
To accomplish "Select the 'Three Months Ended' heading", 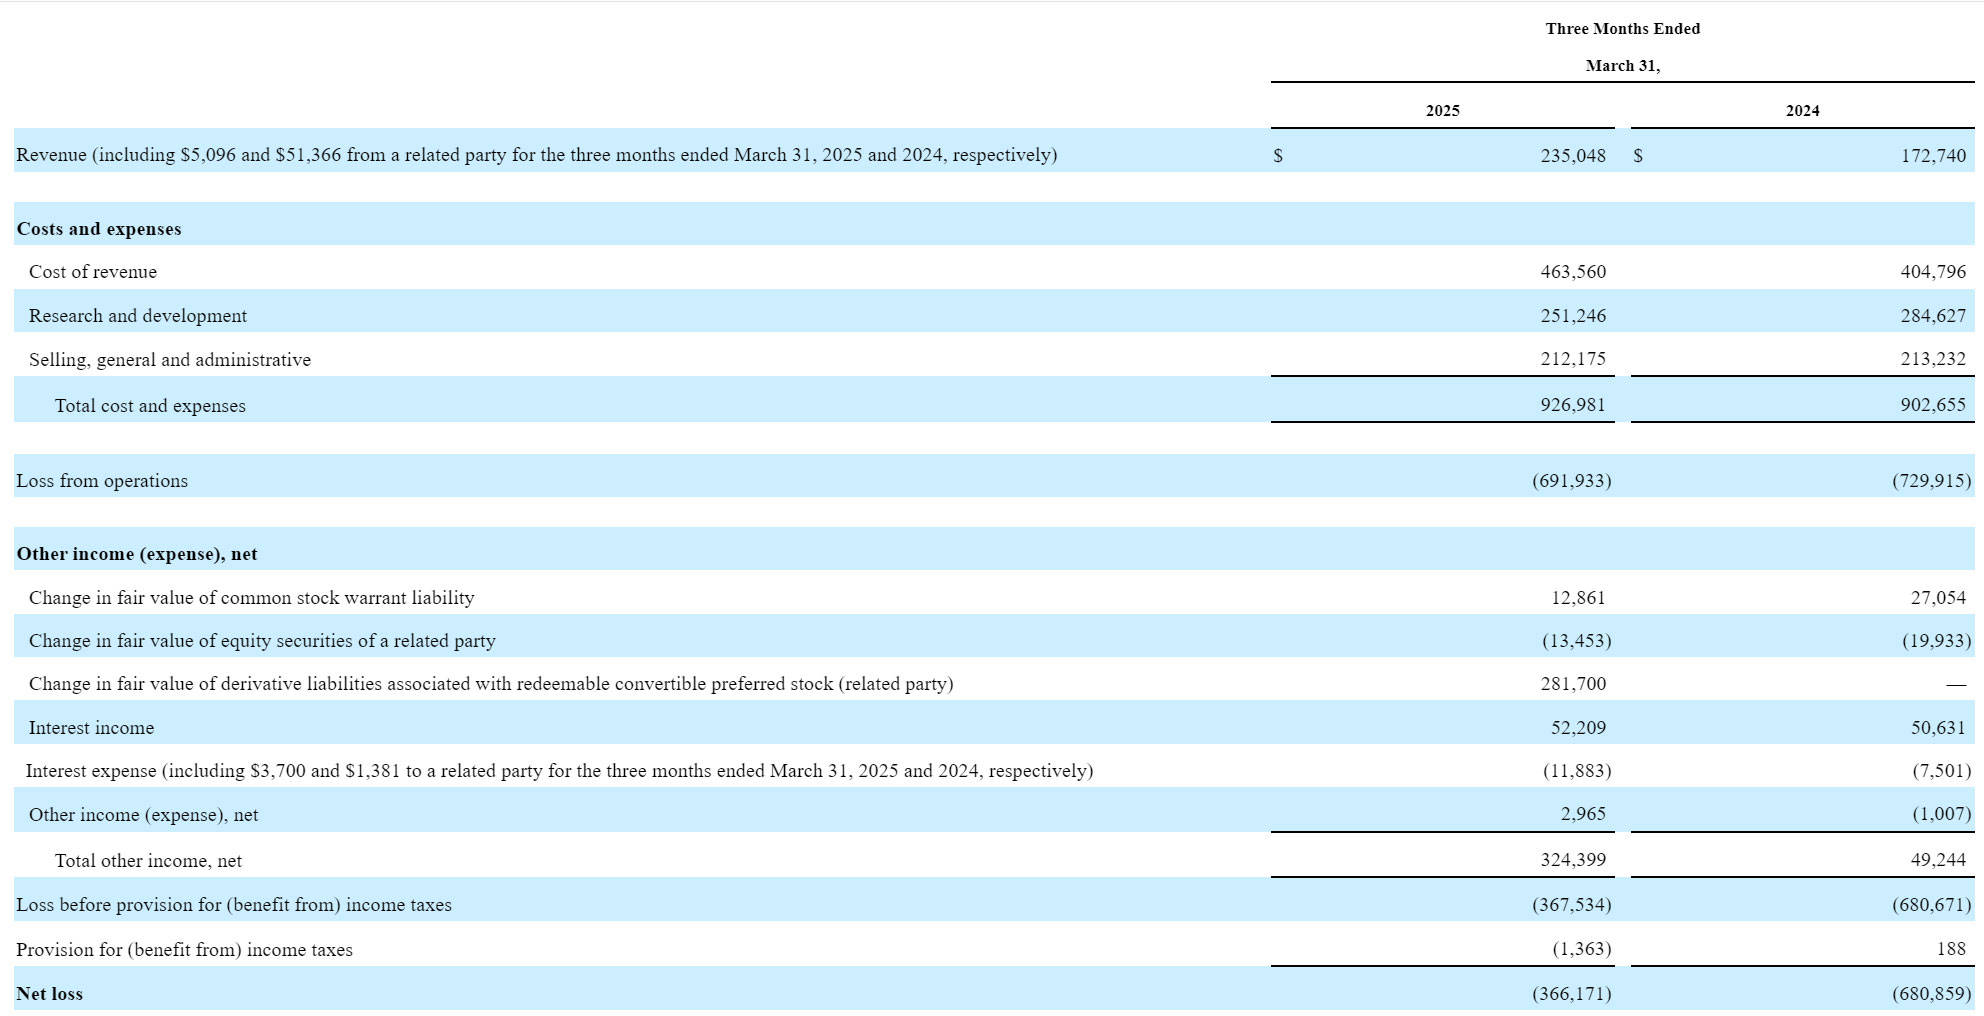I will click(1622, 29).
